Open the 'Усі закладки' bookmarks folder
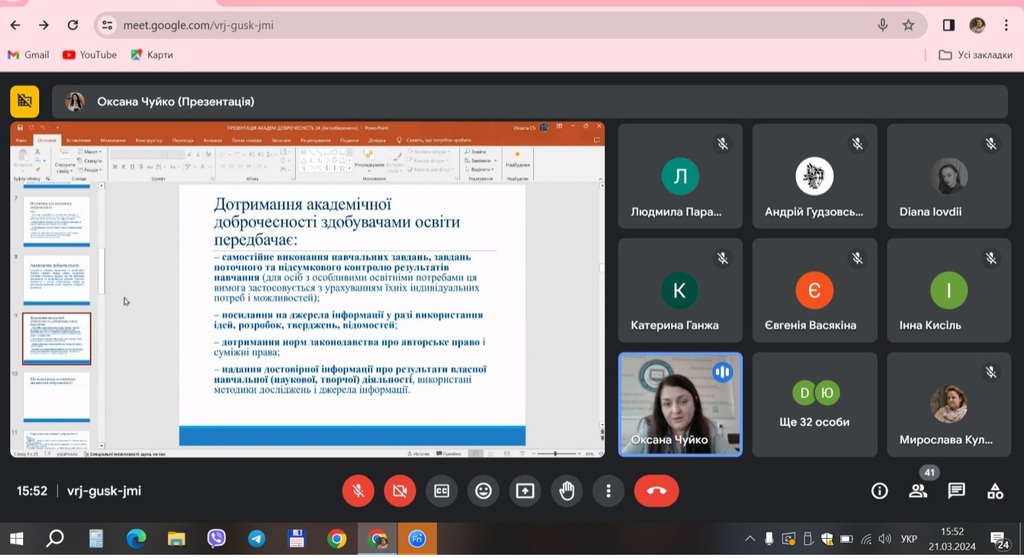This screenshot has height=558, width=1024. pyautogui.click(x=975, y=55)
